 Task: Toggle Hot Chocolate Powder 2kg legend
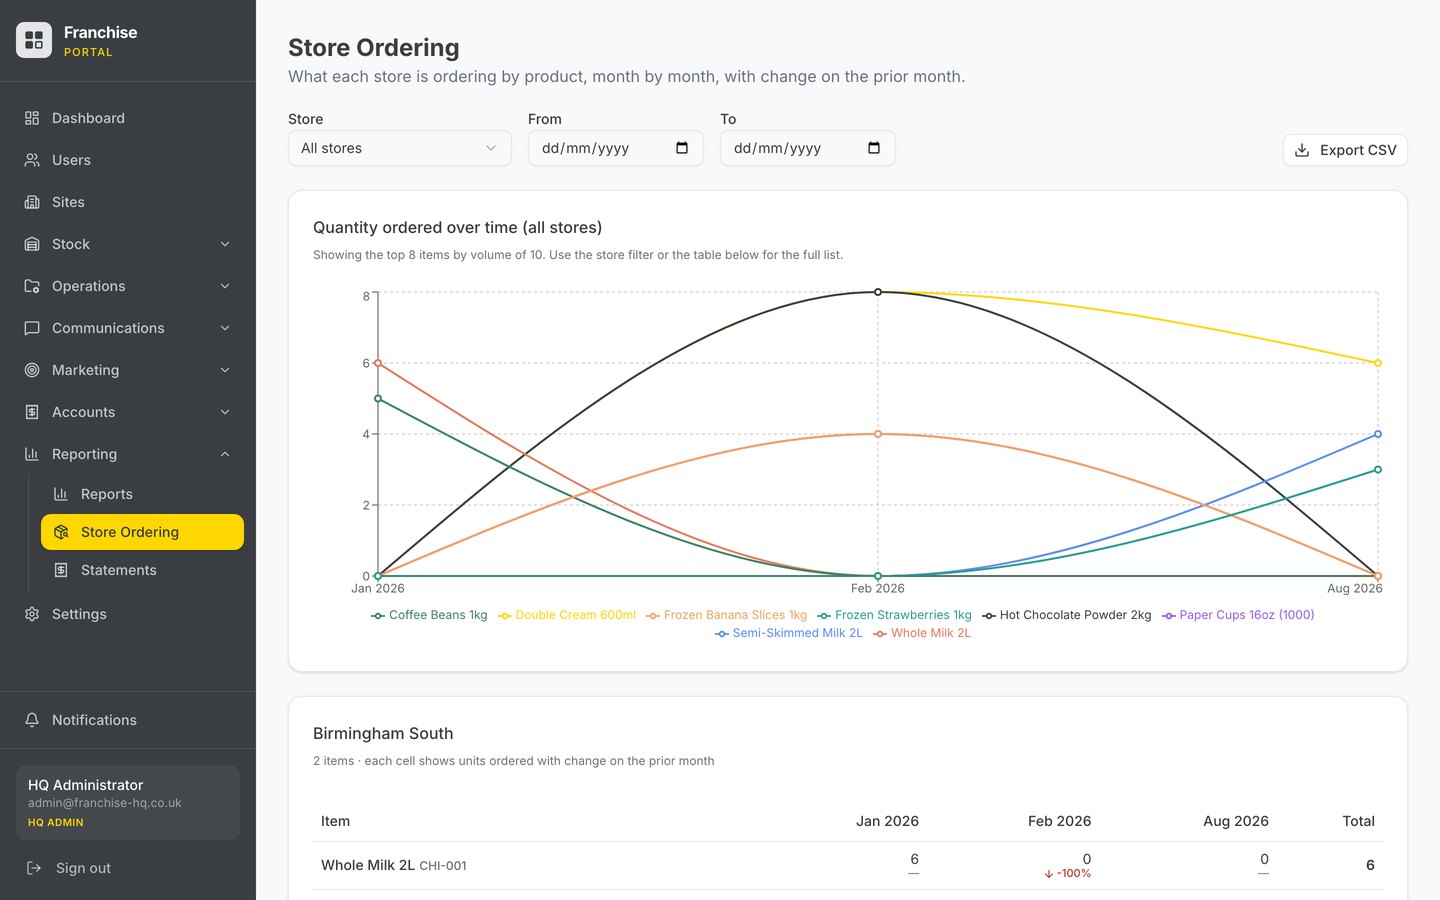coord(1067,615)
